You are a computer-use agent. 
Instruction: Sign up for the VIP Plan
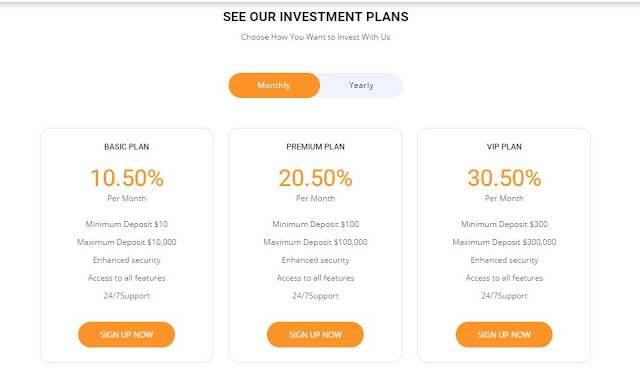pos(504,335)
